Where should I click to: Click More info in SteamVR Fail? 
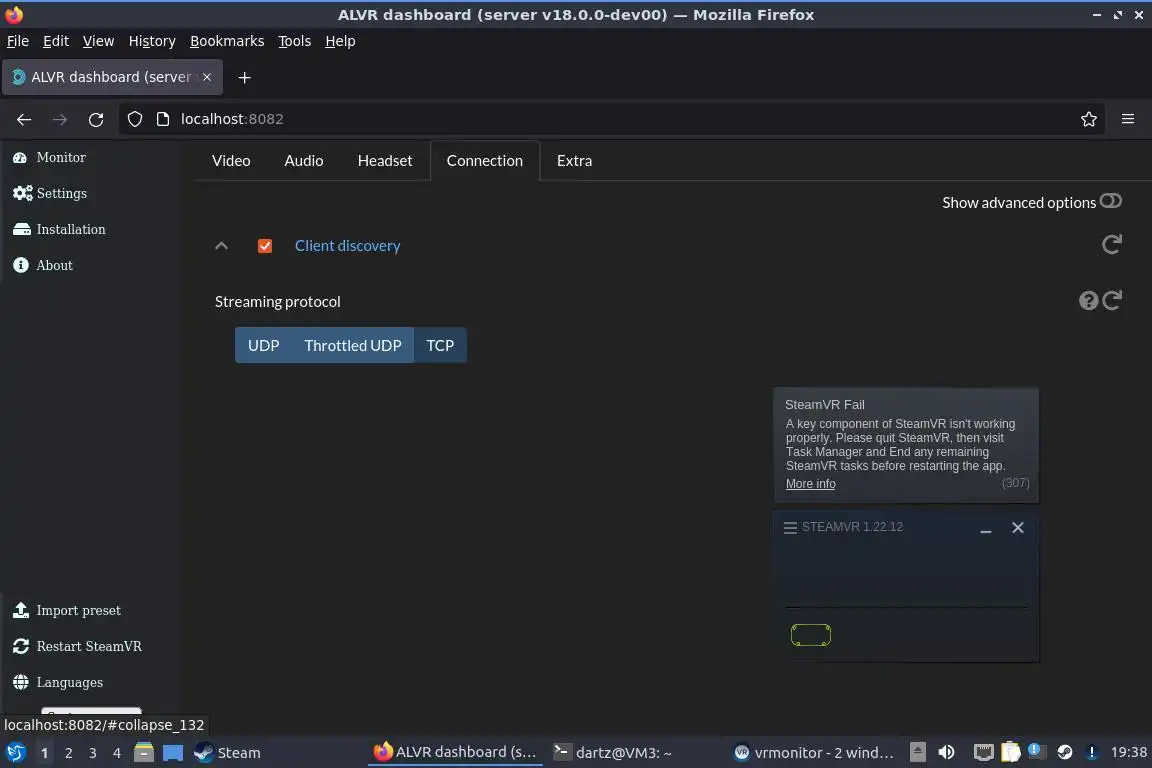tap(810, 484)
